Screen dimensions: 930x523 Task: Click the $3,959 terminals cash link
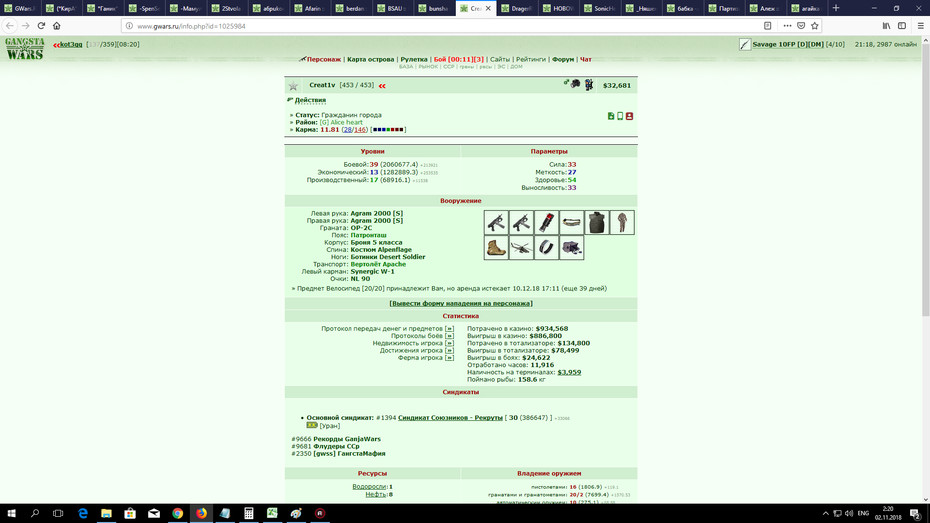[569, 372]
